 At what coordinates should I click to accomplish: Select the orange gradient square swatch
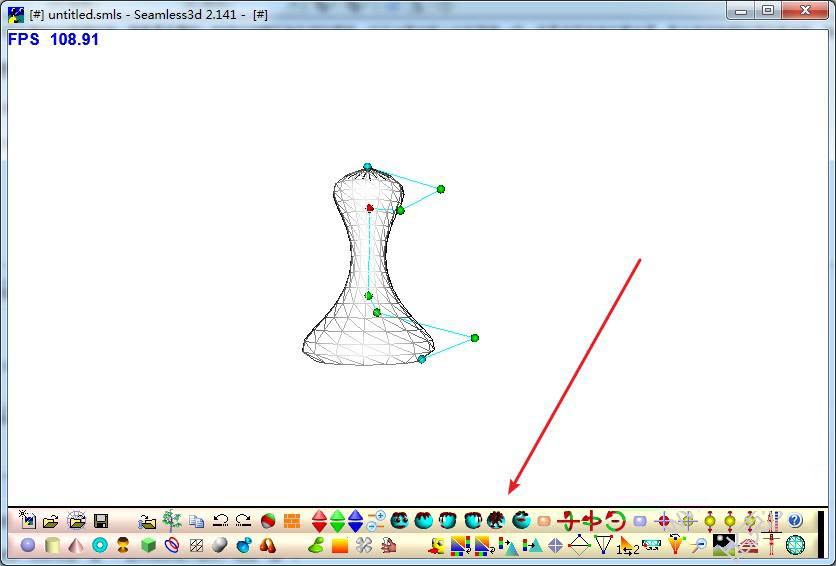tap(340, 545)
